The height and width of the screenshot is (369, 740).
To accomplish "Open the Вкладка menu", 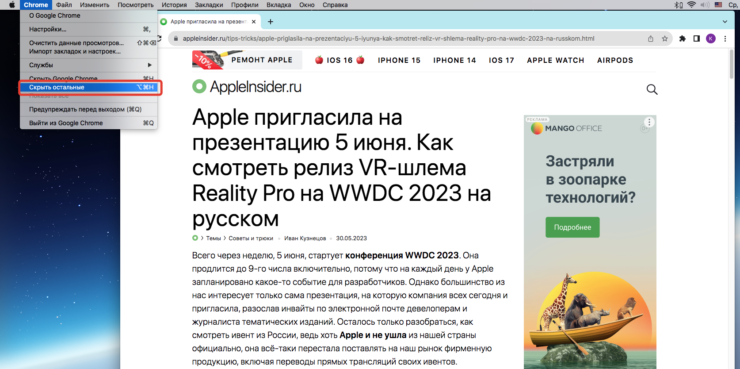I will pos(279,5).
